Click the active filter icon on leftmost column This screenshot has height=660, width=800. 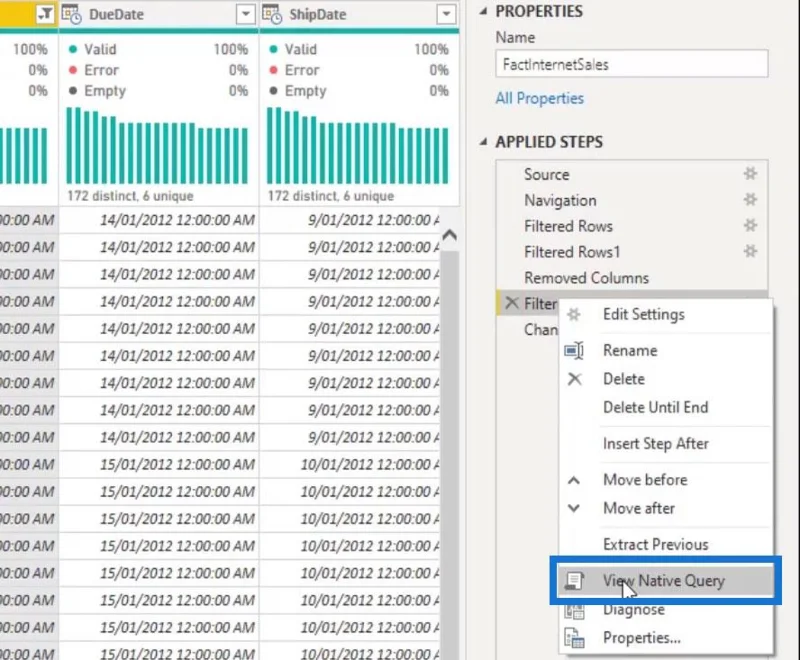[45, 14]
